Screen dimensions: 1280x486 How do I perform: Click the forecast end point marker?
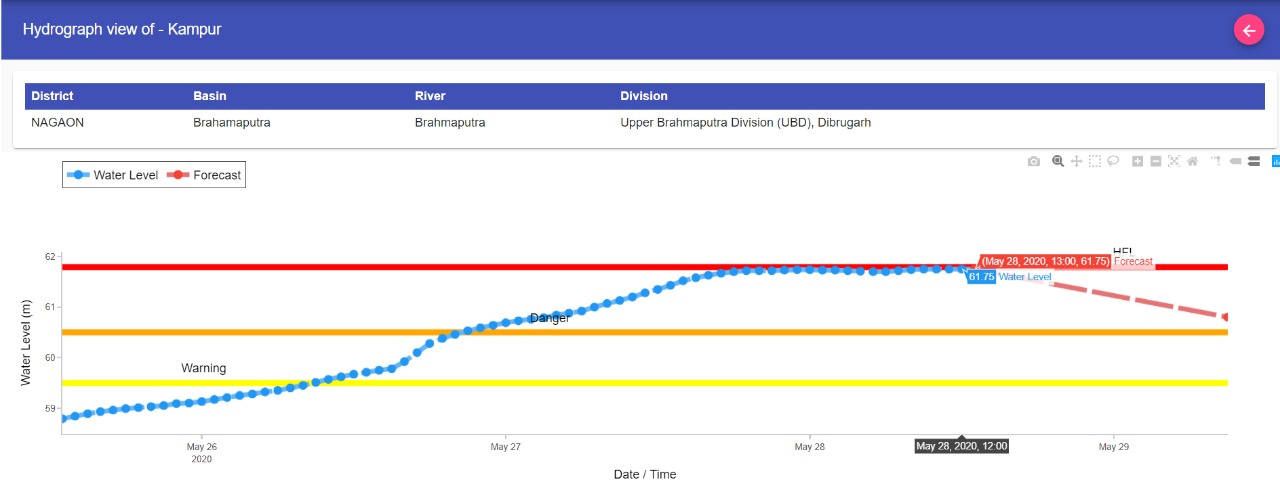coord(1226,317)
